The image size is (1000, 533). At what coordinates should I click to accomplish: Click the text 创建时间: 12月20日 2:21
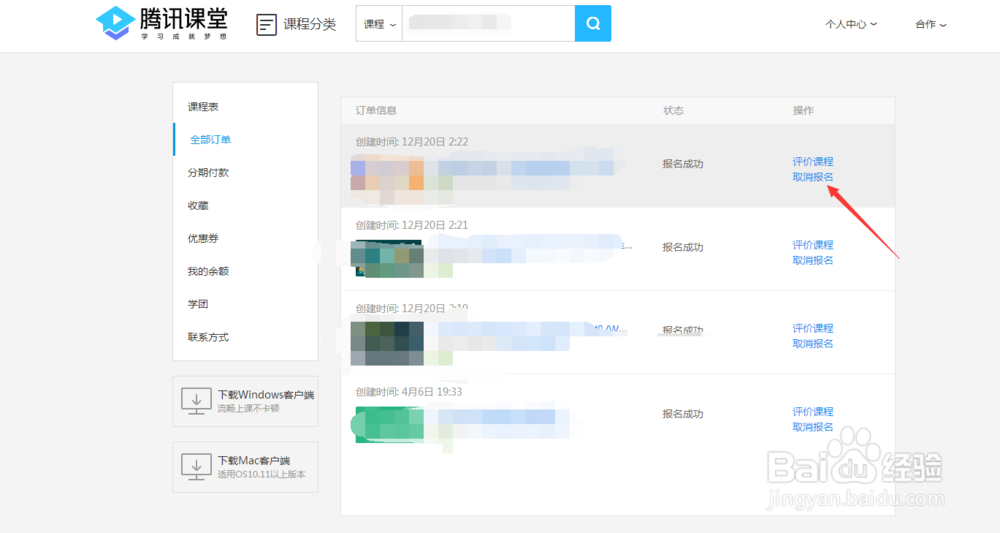(412, 225)
